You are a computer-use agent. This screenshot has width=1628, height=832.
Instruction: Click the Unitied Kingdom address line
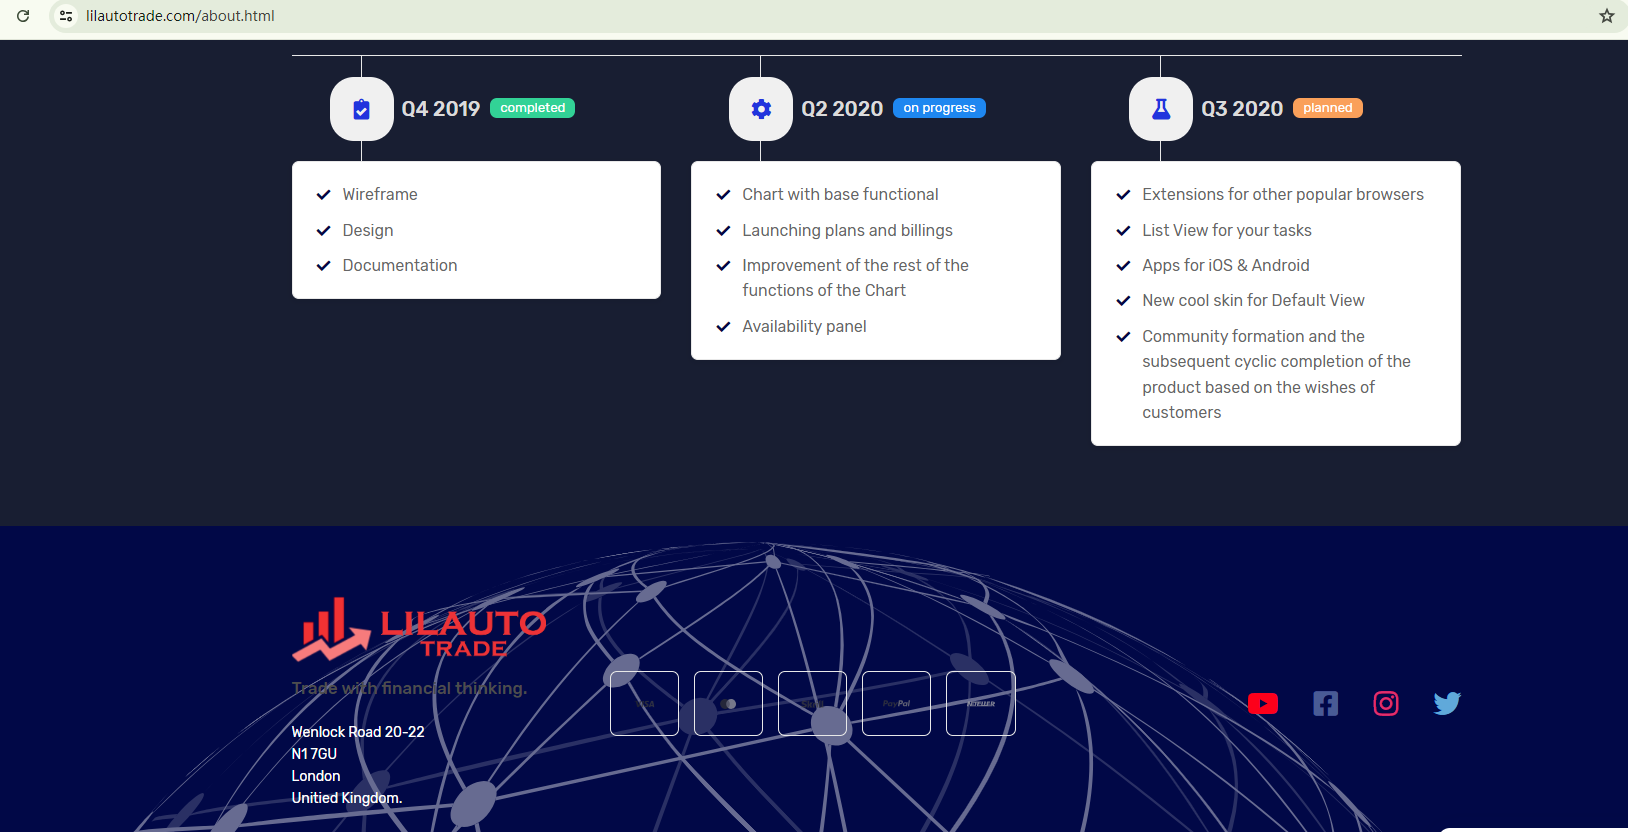347,798
